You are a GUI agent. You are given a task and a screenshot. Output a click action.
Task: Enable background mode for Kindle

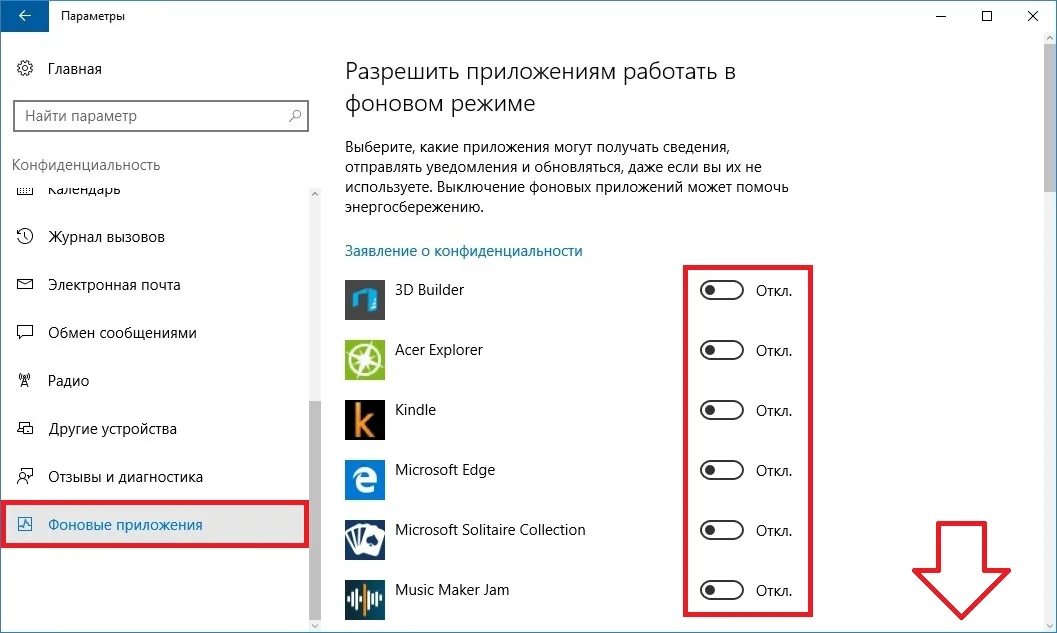tap(721, 411)
